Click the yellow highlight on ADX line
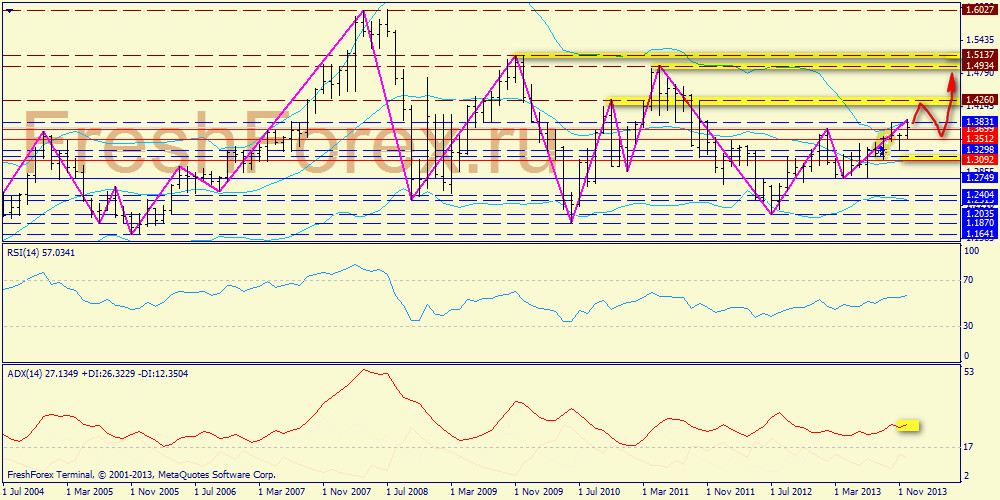Image resolution: width=1000 pixels, height=500 pixels. coord(908,425)
